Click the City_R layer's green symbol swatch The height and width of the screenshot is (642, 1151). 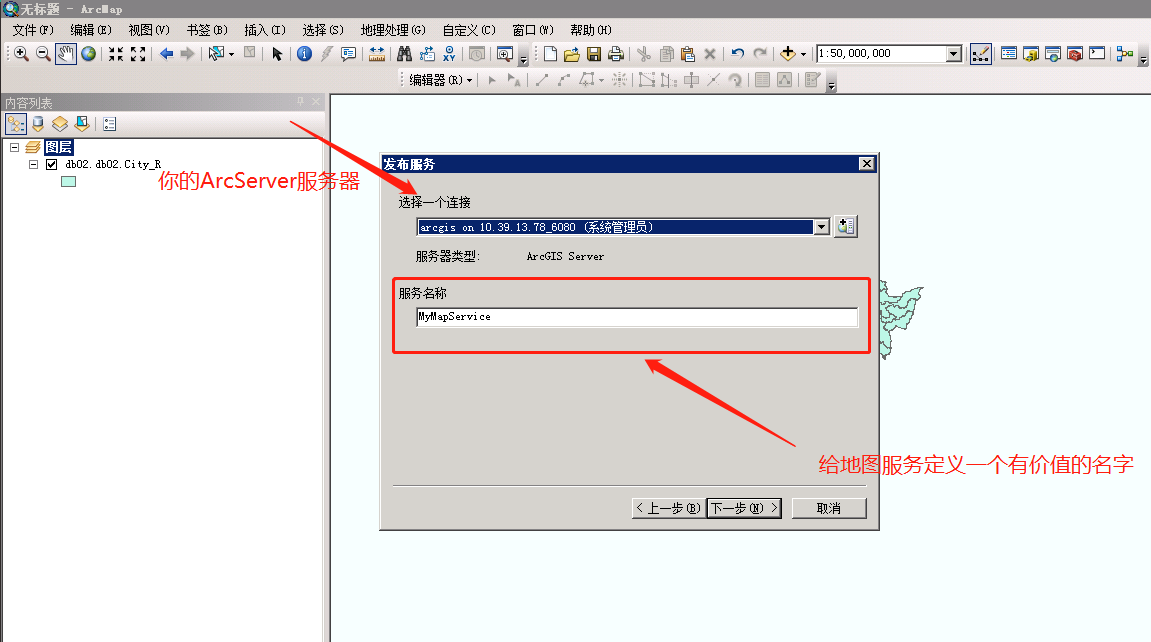point(67,181)
